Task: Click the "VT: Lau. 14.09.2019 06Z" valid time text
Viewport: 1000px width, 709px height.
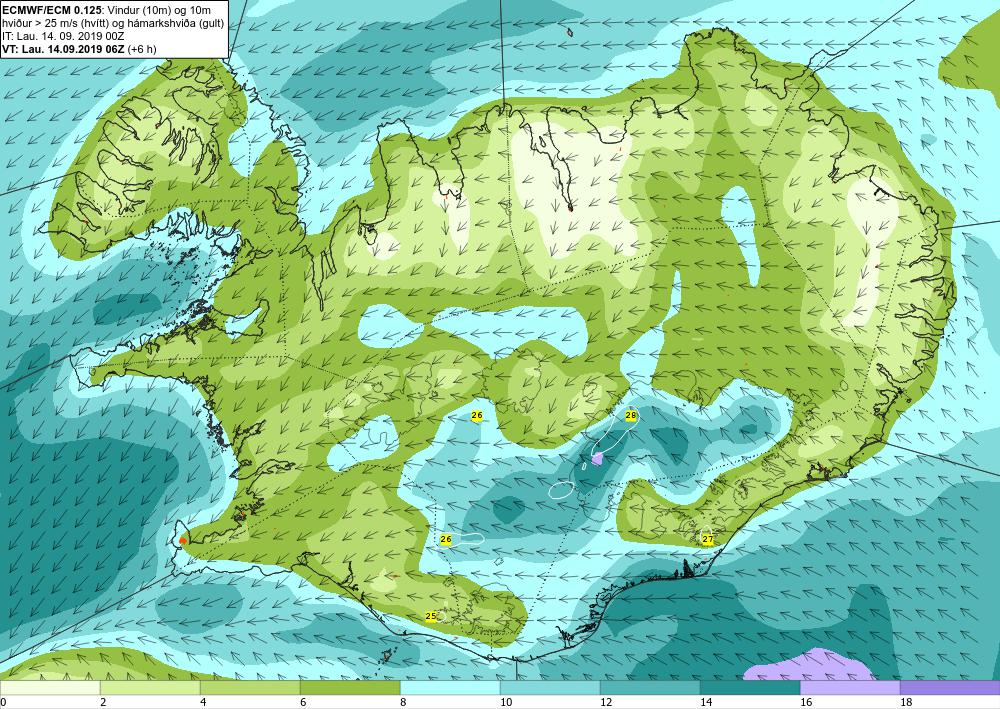Action: click(64, 49)
